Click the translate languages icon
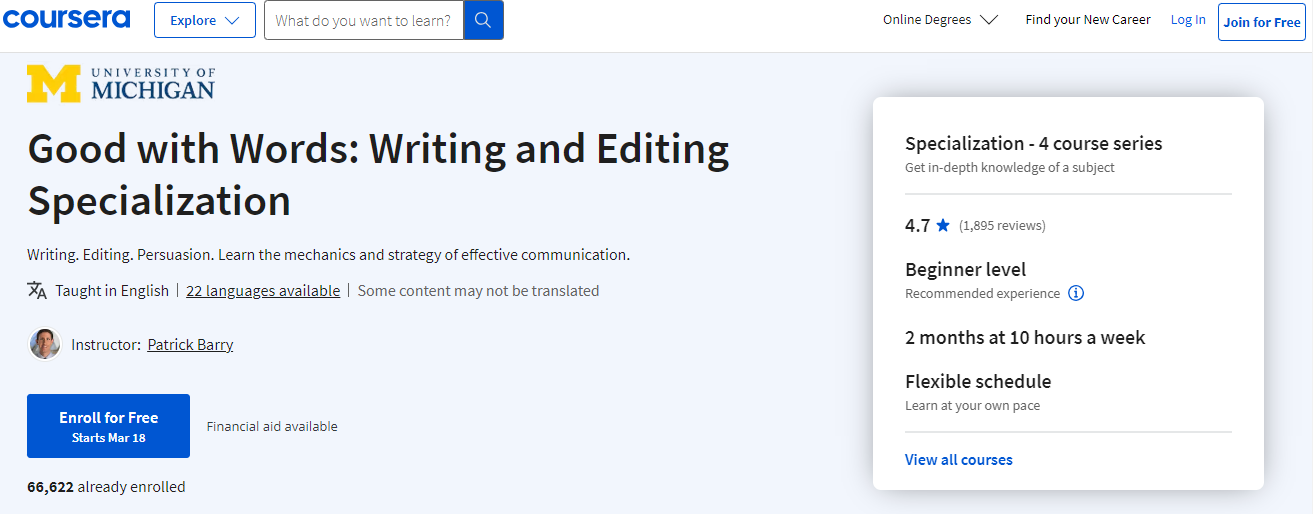The image size is (1313, 514). [37, 290]
